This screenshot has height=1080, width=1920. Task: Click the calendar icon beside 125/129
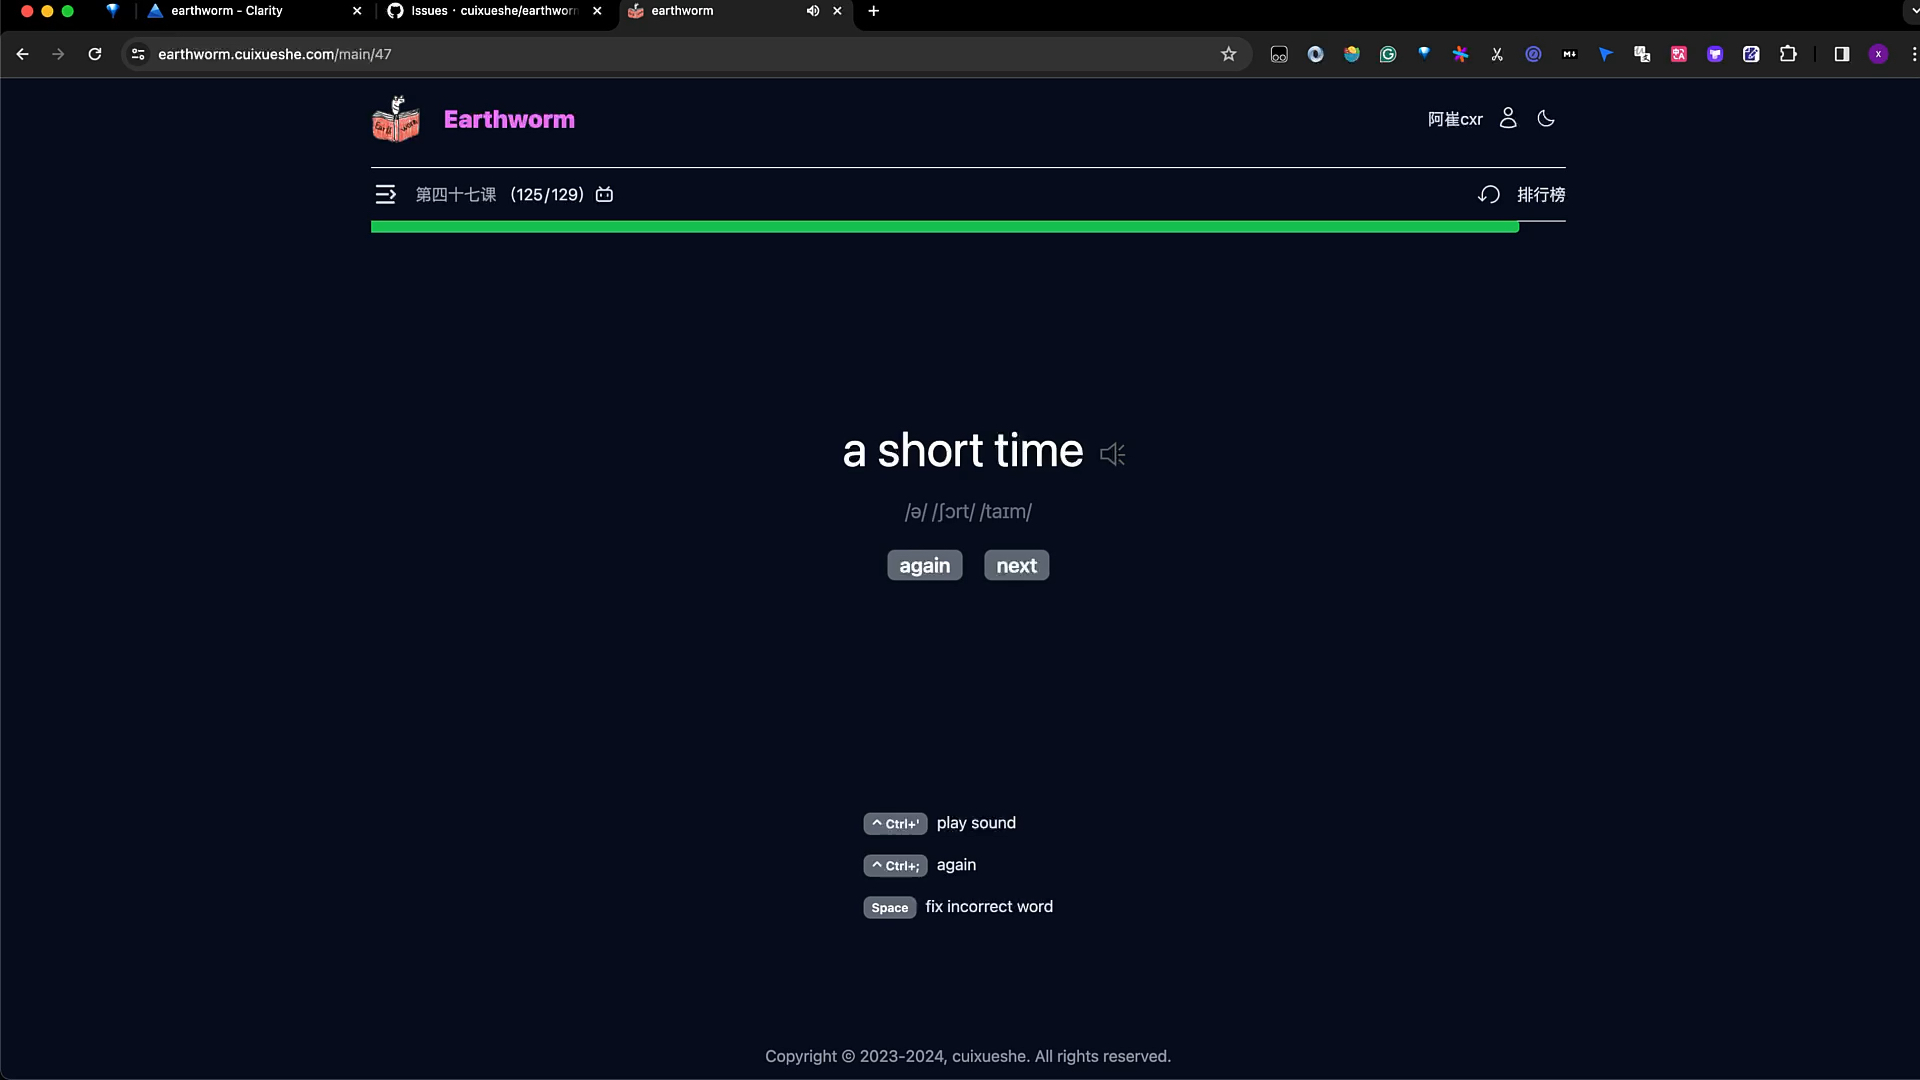coord(604,194)
